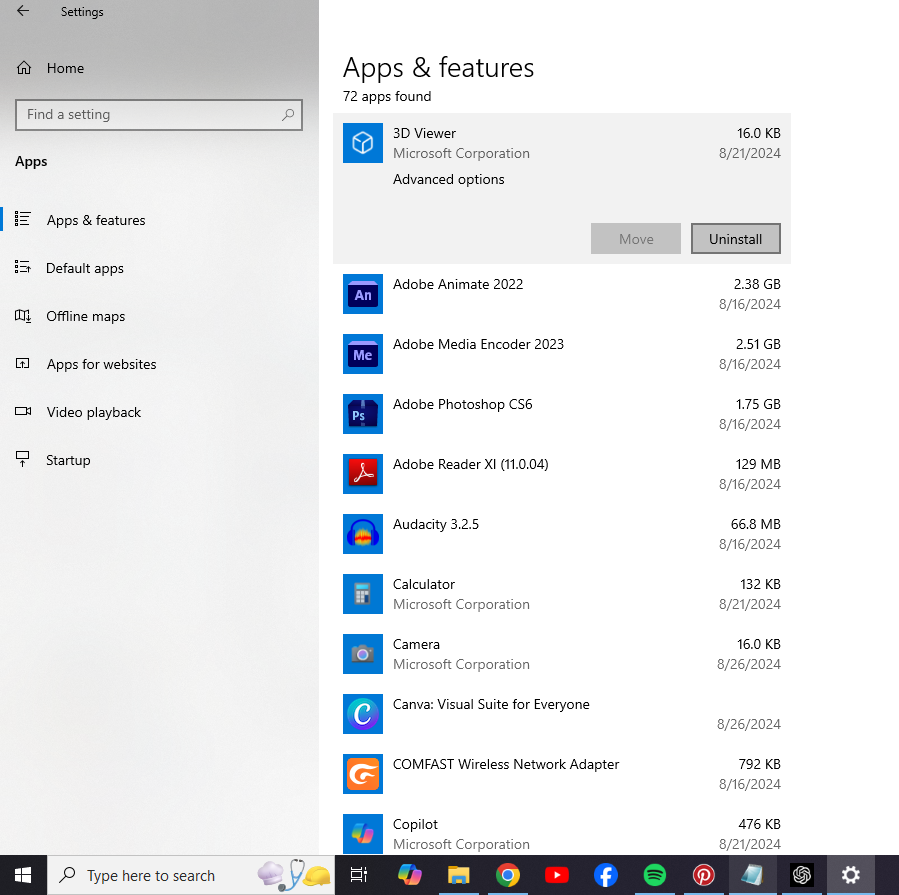899x895 pixels.
Task: Click the 792 KB size value
Action: pos(759,764)
